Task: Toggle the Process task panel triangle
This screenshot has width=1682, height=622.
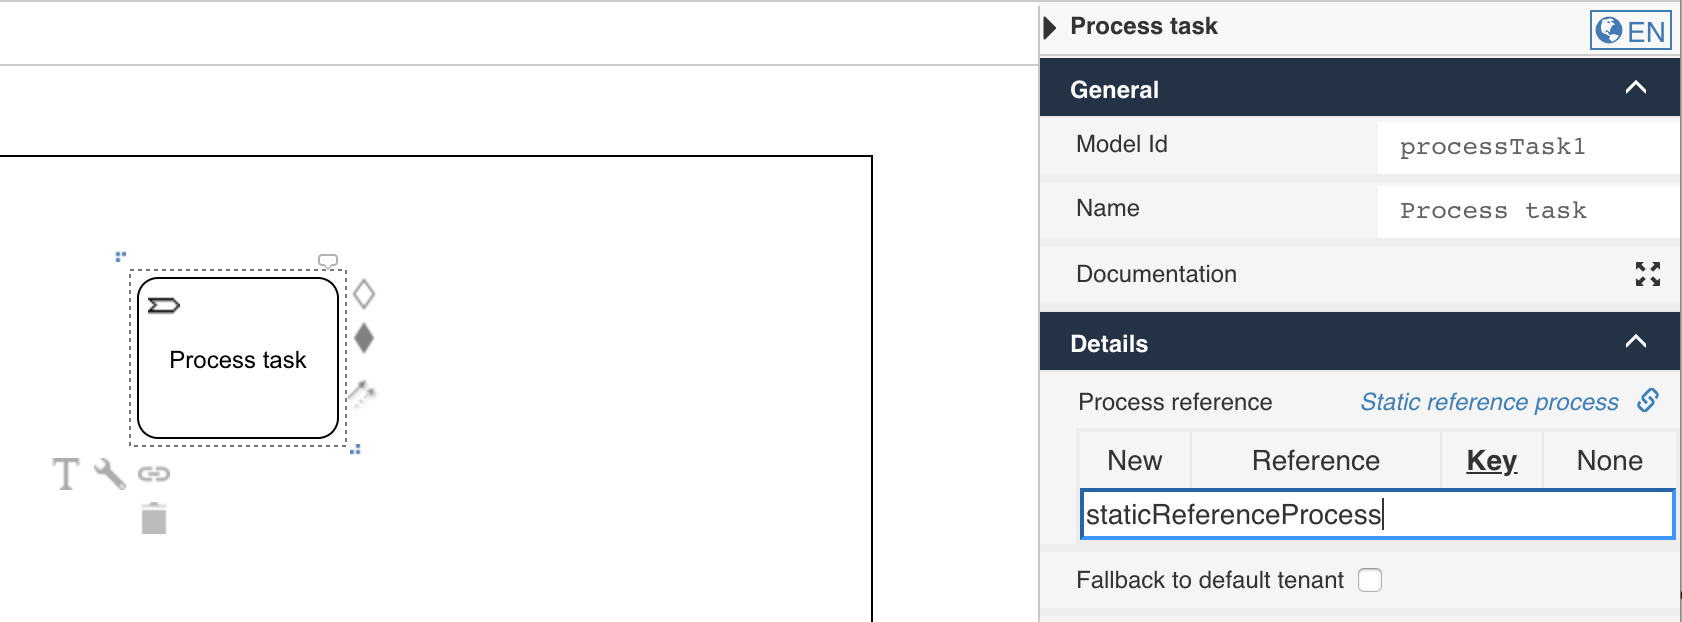Action: pos(1050,27)
